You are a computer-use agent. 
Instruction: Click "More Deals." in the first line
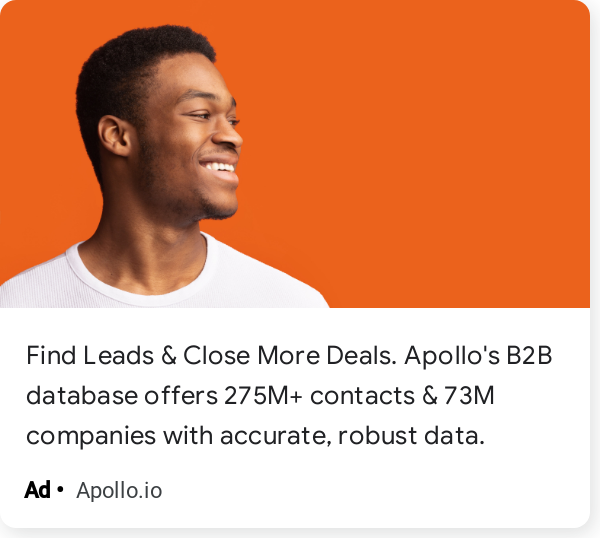(x=326, y=355)
